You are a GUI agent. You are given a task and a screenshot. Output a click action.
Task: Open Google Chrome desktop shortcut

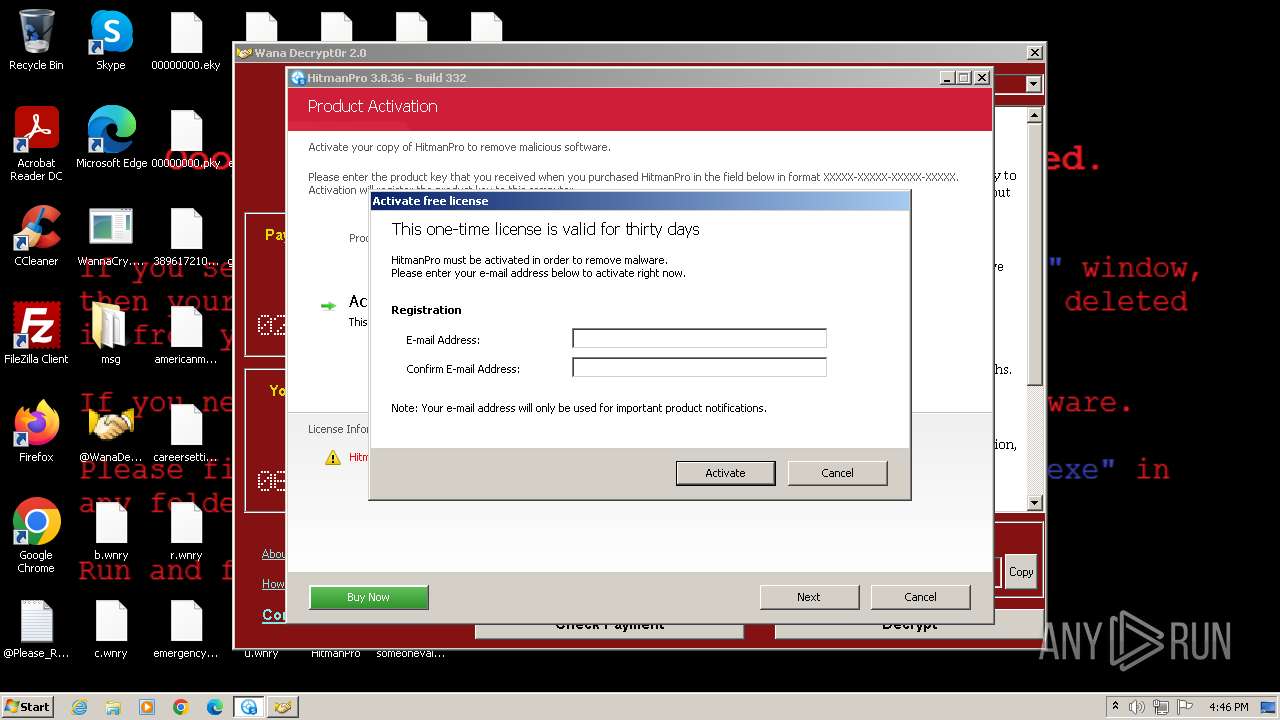coord(36,536)
